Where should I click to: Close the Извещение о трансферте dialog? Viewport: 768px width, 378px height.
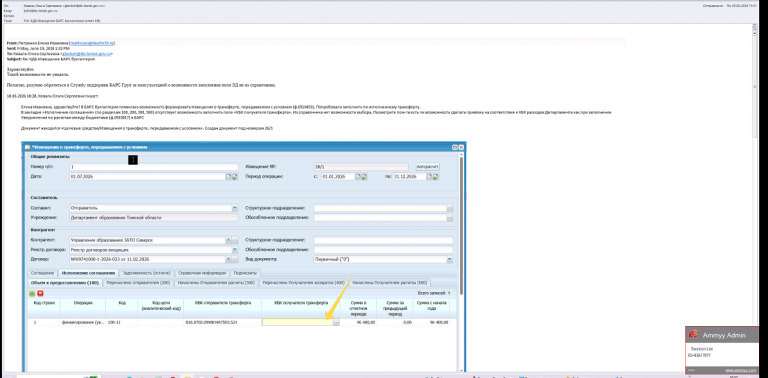pyautogui.click(x=461, y=147)
